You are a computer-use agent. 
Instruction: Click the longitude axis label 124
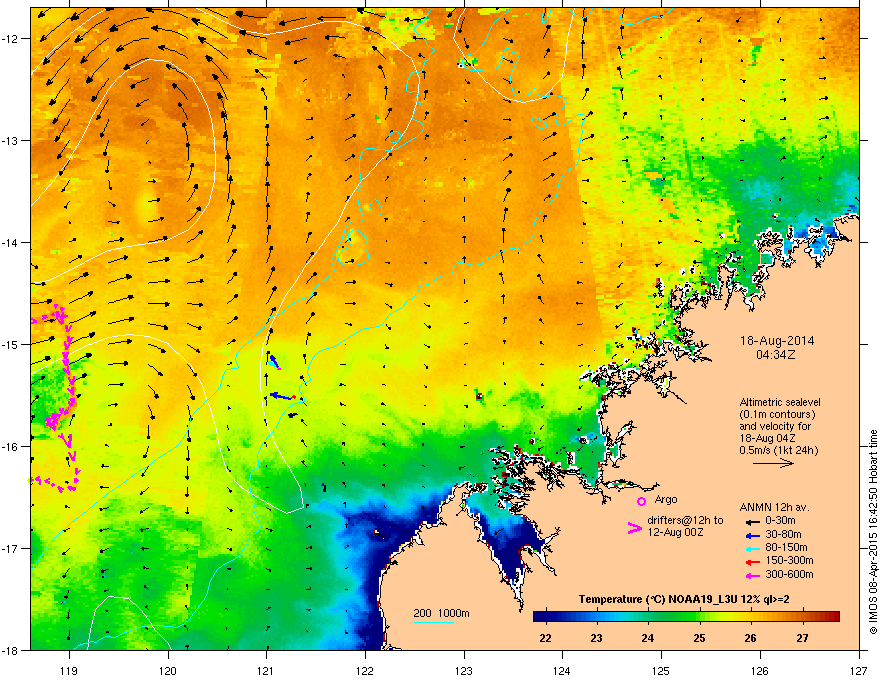coord(562,671)
